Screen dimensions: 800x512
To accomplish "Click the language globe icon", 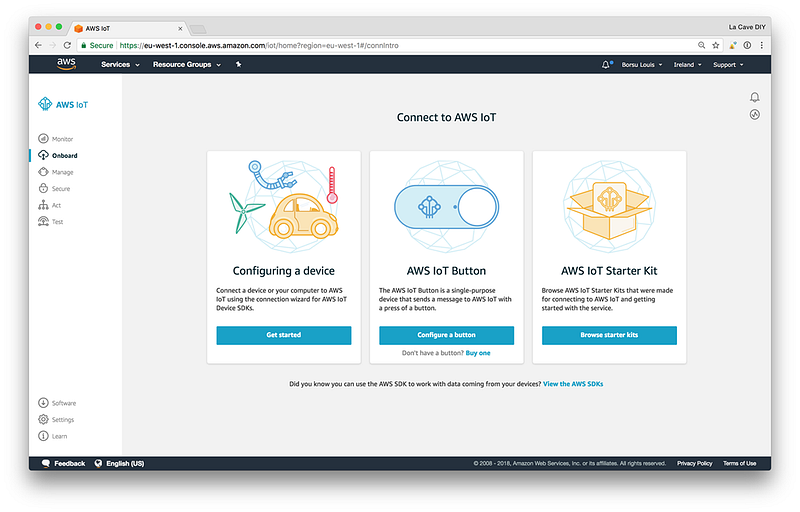I will [98, 463].
